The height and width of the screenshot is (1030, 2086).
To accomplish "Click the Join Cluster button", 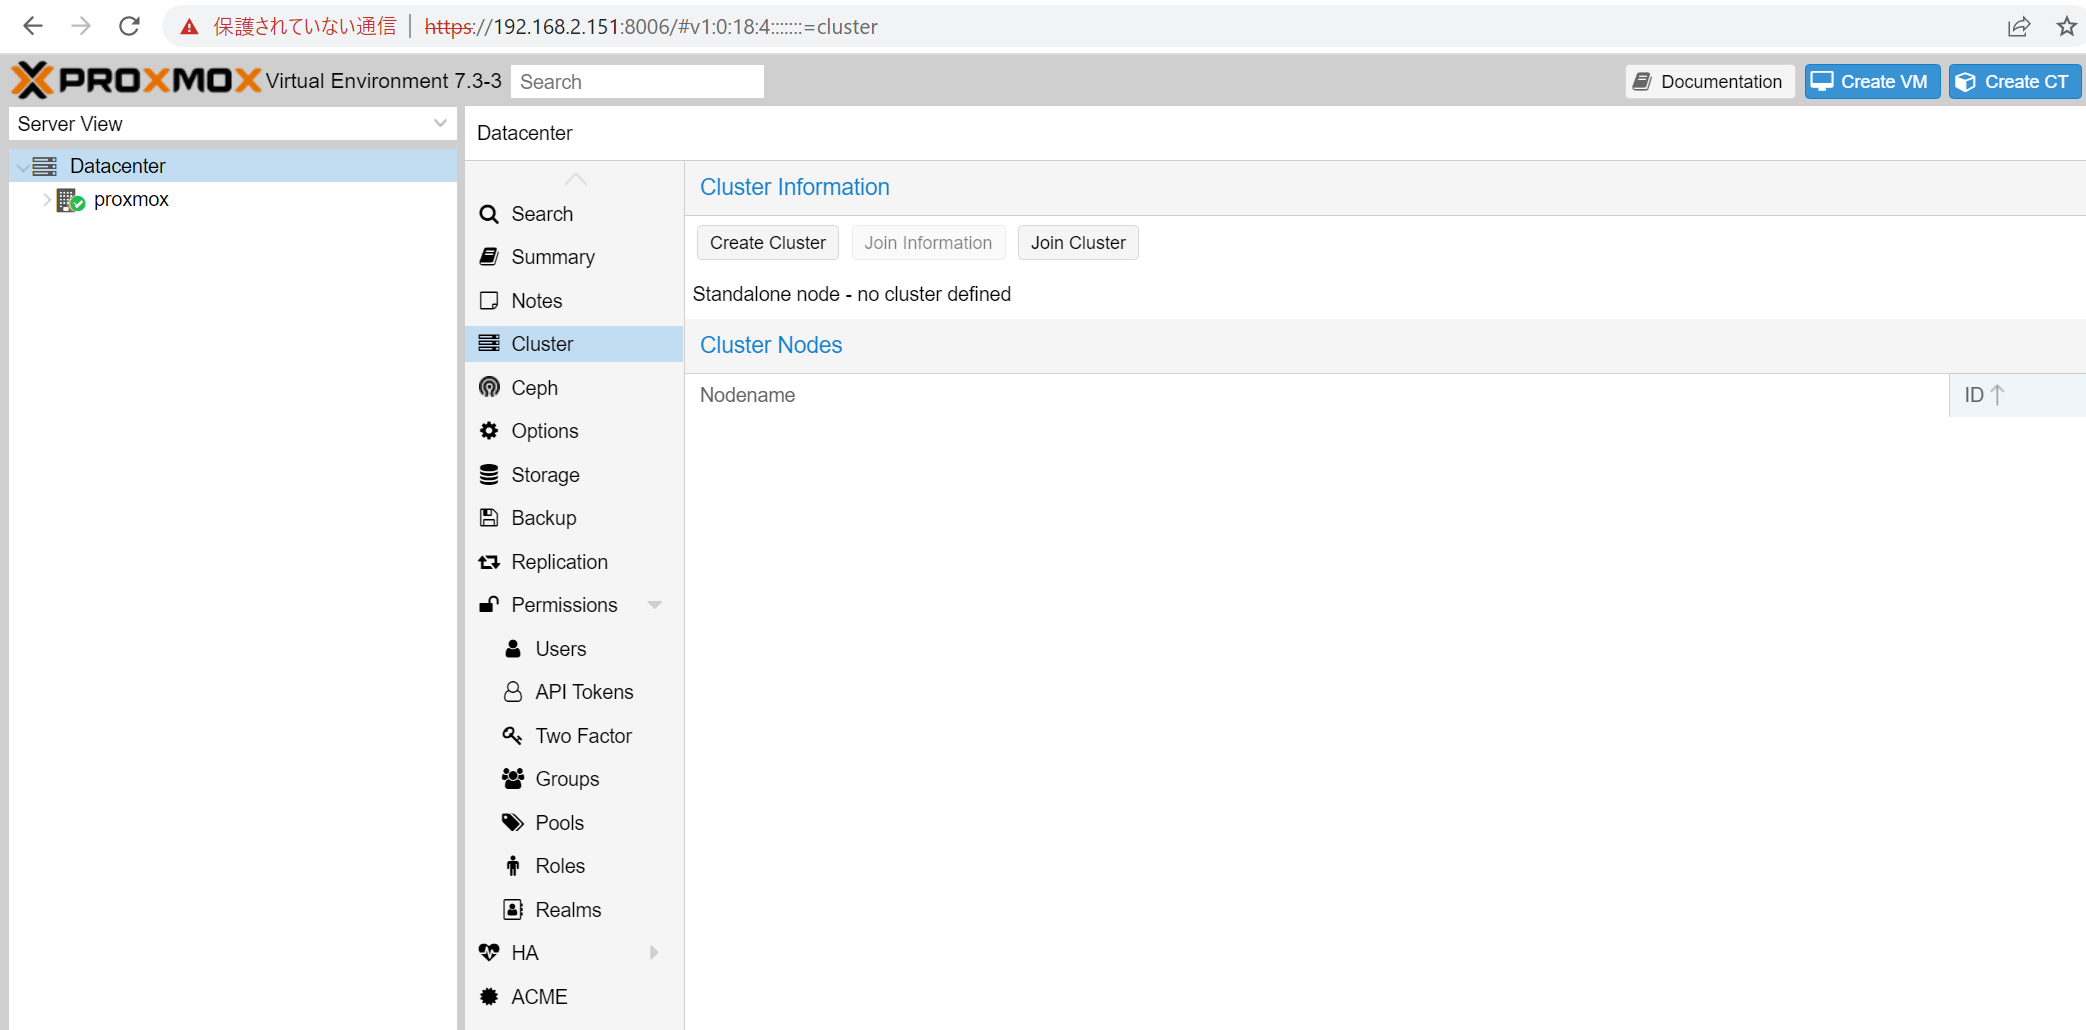I will [1078, 243].
